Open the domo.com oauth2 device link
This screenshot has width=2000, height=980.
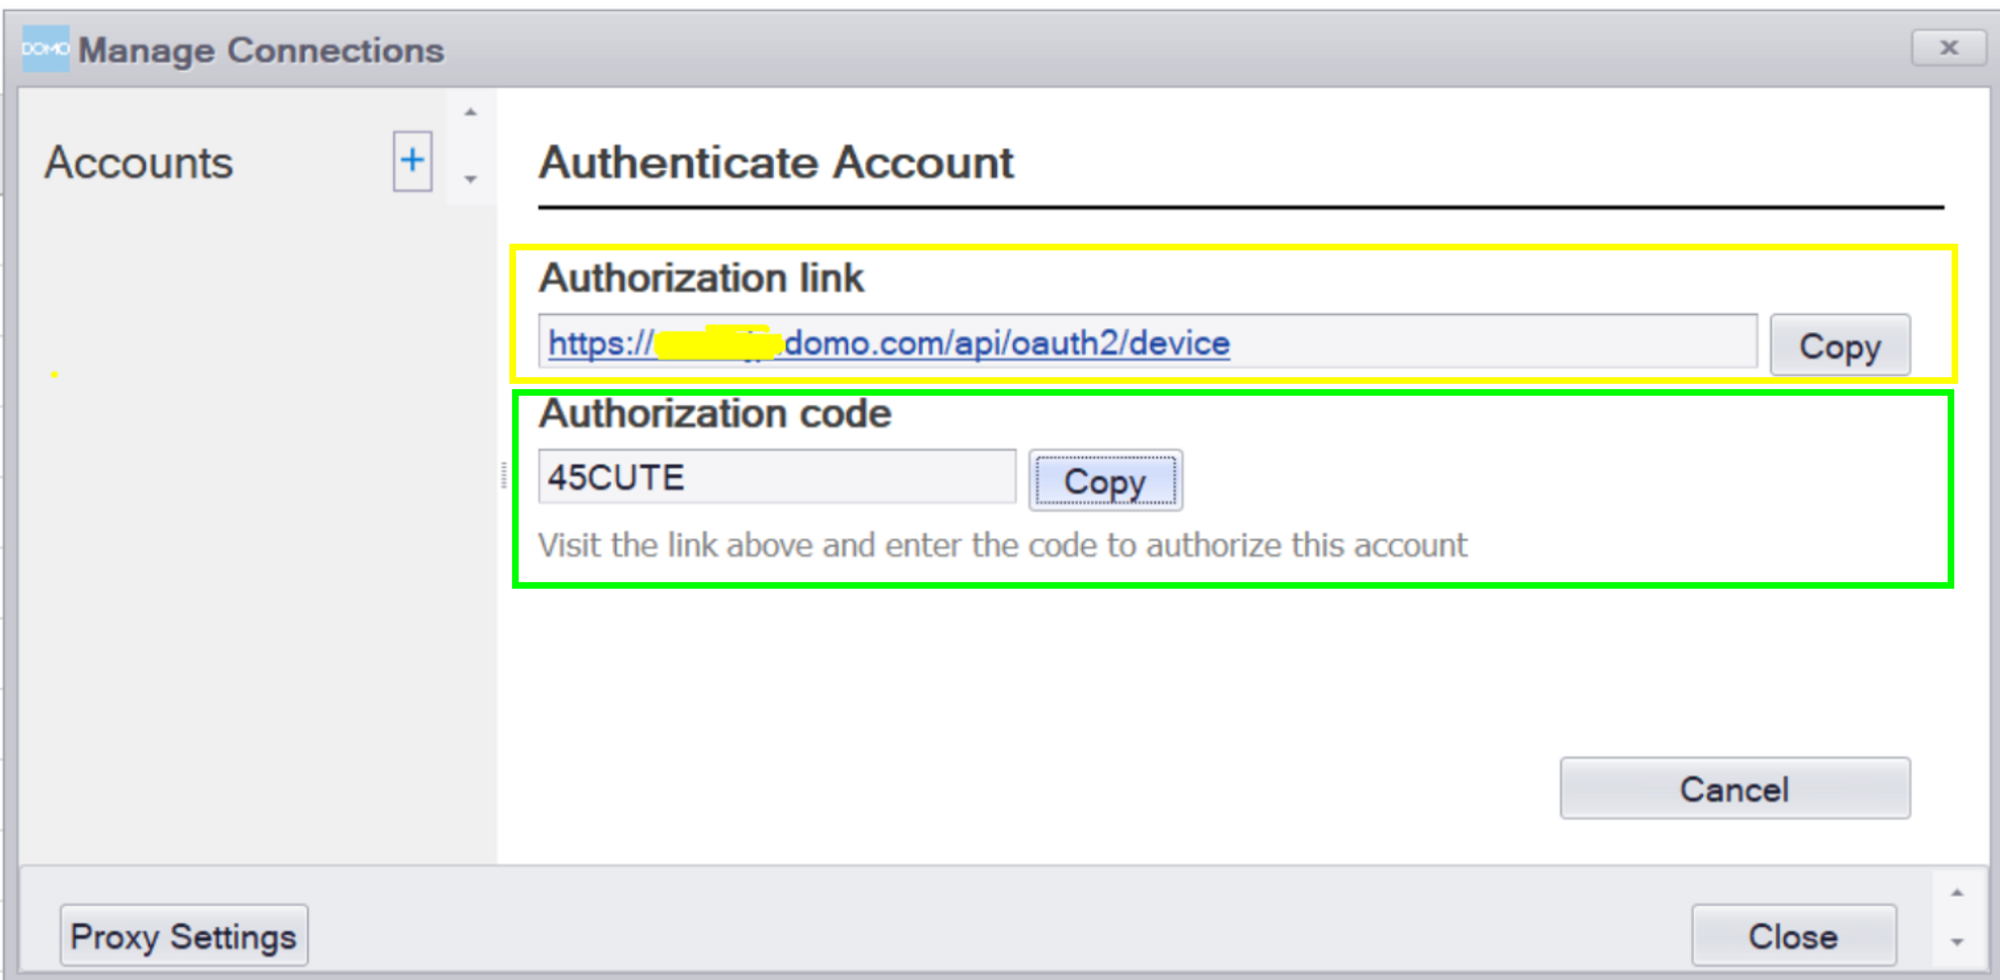(x=888, y=343)
